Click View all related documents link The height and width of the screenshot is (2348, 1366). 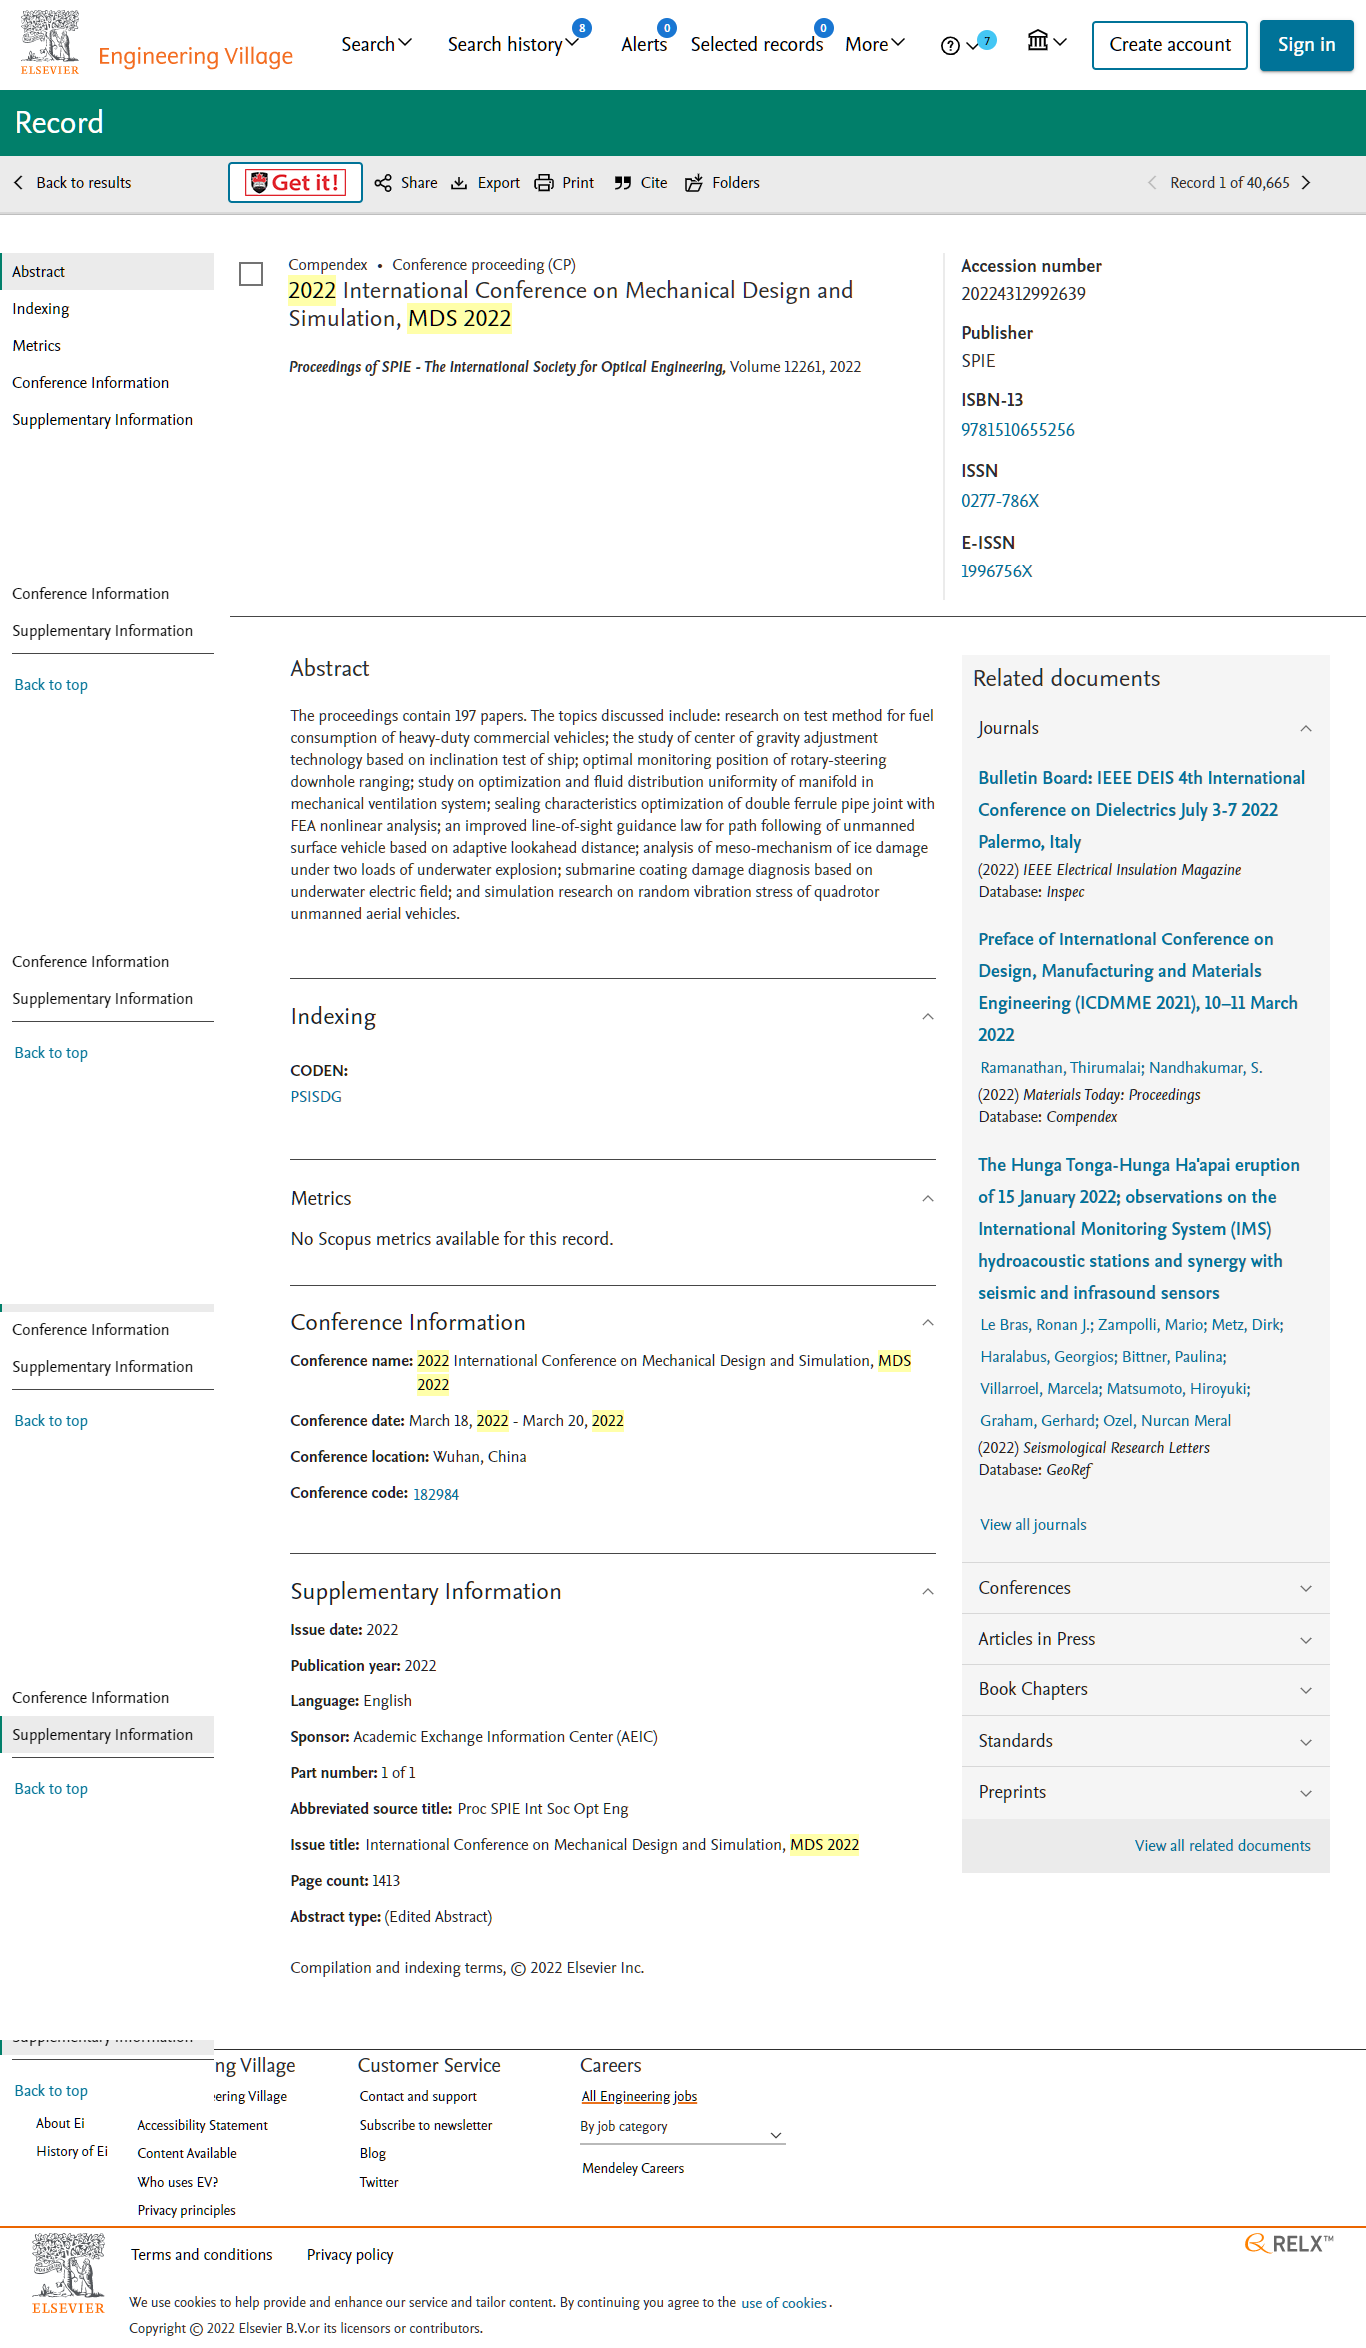(x=1222, y=1846)
